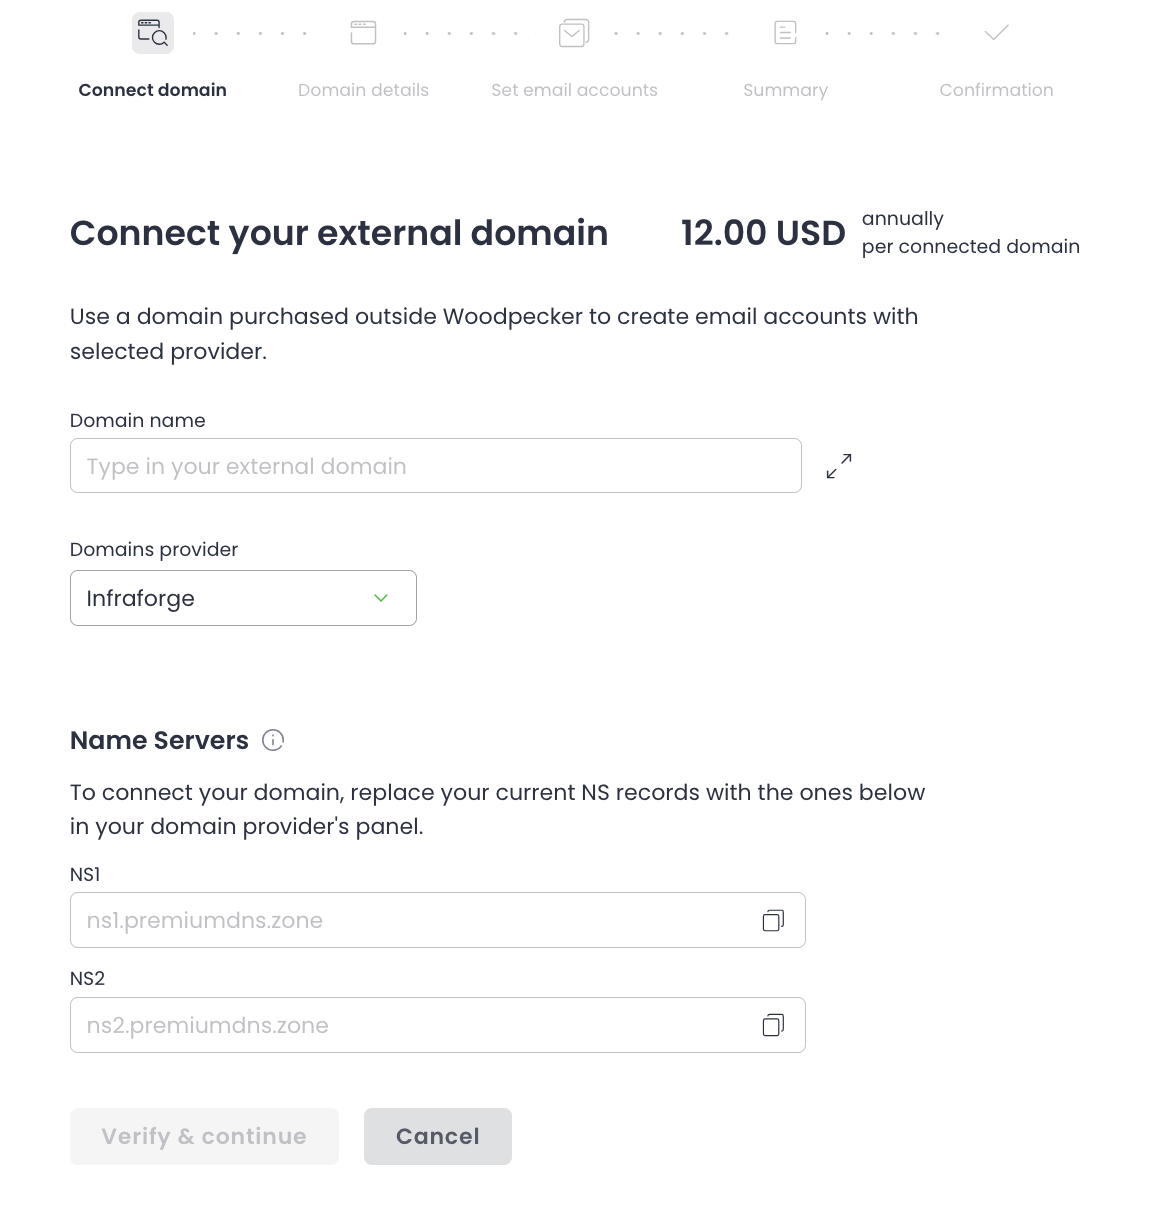Click the Confirmation checkmark step icon
Viewport: 1166px width, 1222px height.
coord(996,33)
